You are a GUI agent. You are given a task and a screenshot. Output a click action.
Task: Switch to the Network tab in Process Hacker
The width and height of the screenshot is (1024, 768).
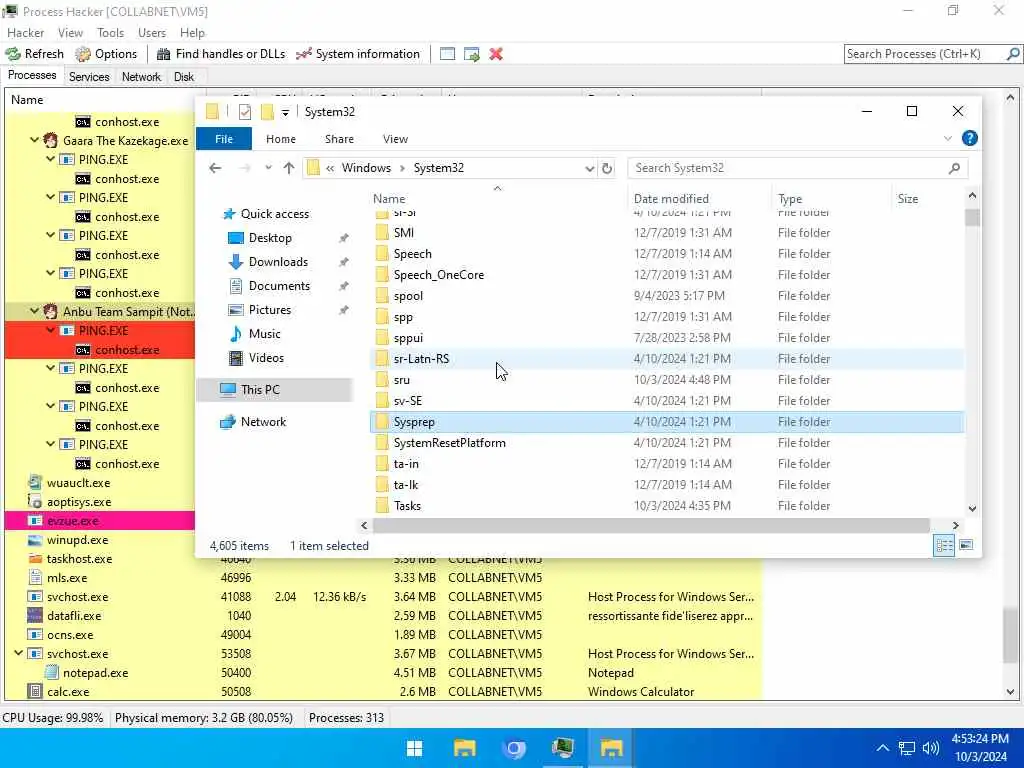tap(141, 76)
